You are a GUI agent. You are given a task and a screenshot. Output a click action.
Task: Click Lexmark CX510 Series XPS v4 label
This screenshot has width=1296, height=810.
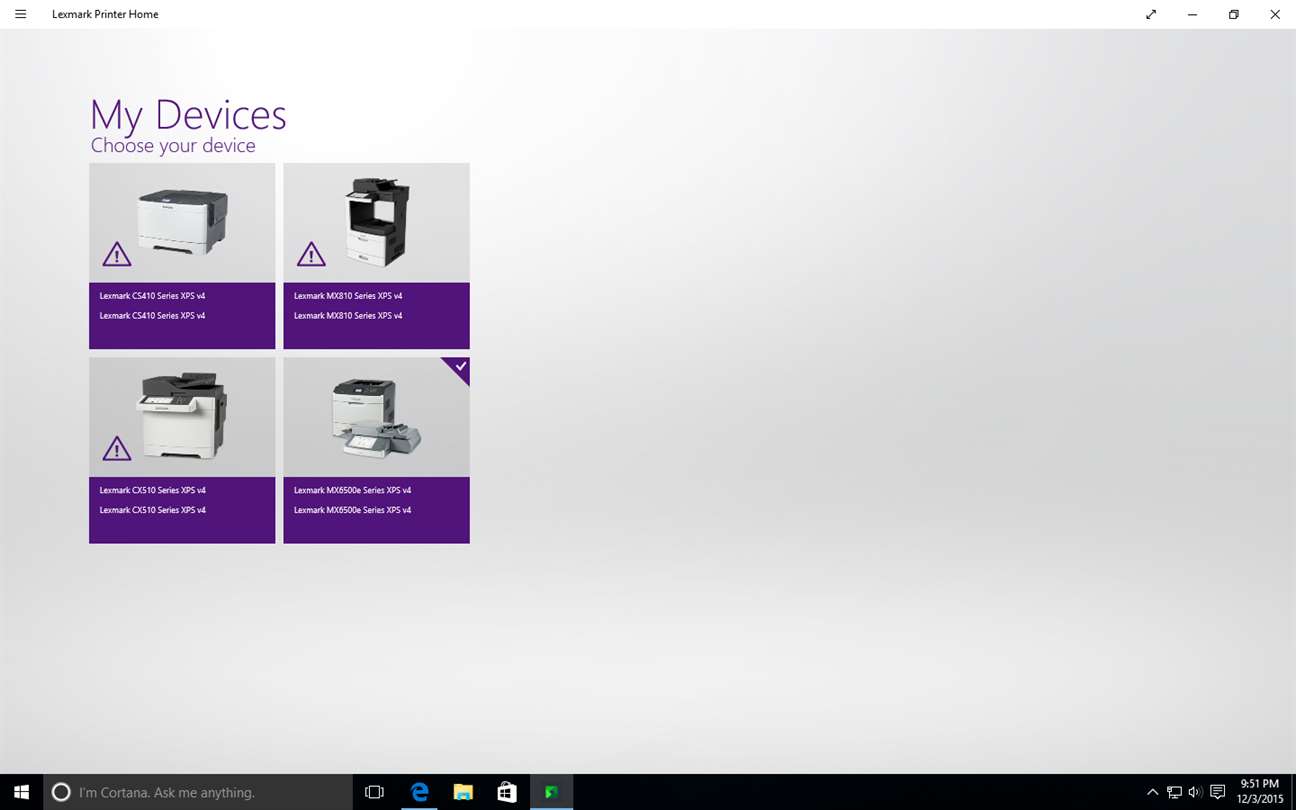152,490
